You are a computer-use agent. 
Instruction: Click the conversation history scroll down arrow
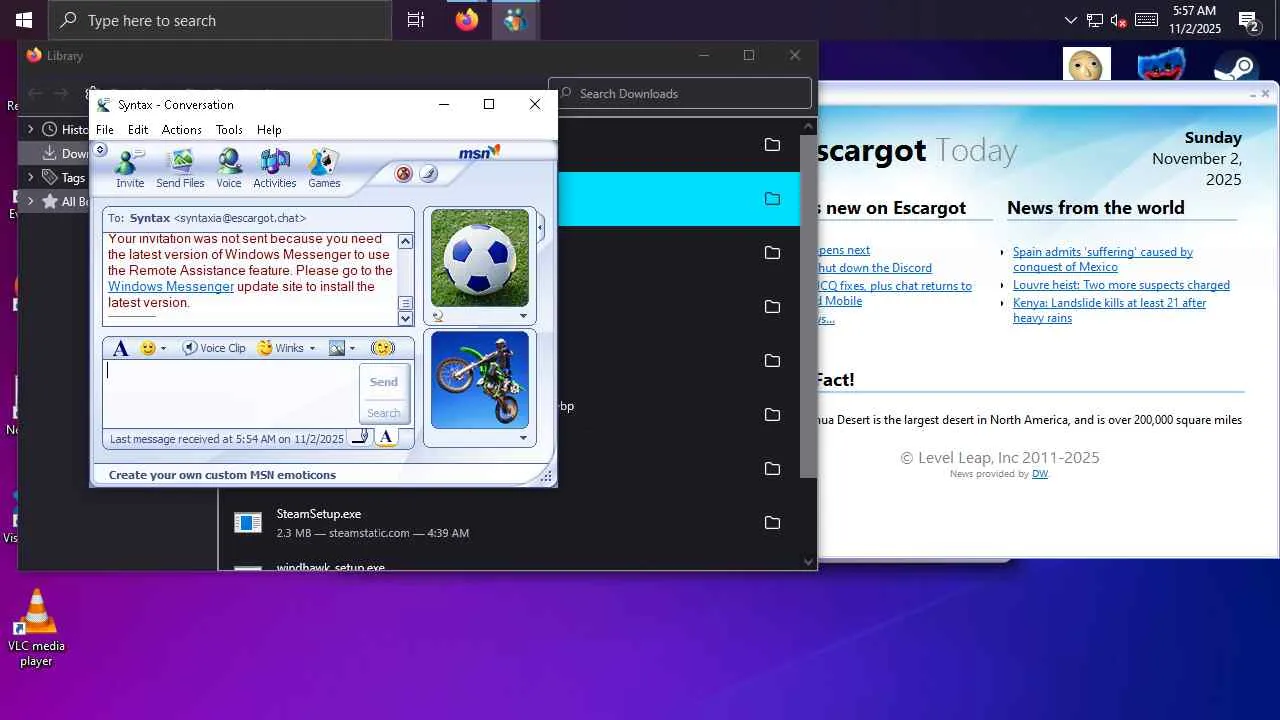405,319
